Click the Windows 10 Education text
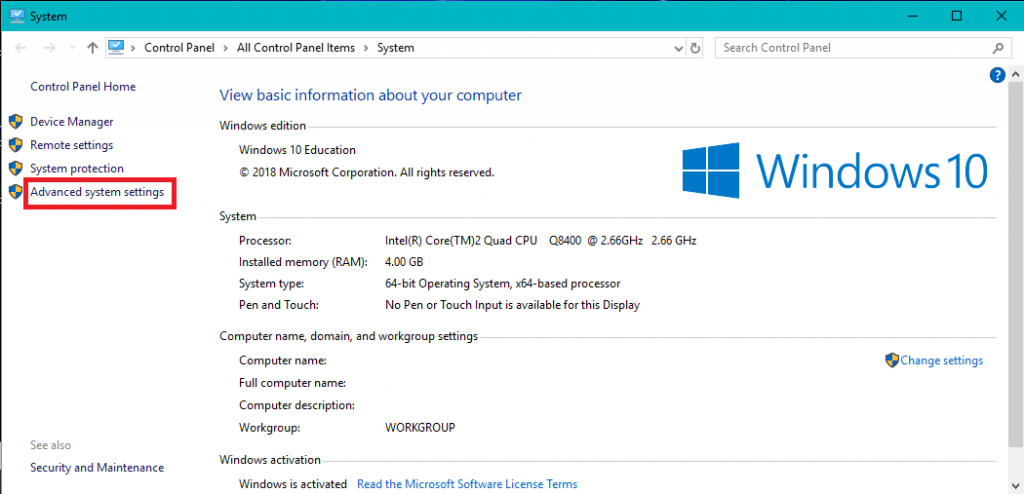1024x494 pixels. [297, 150]
